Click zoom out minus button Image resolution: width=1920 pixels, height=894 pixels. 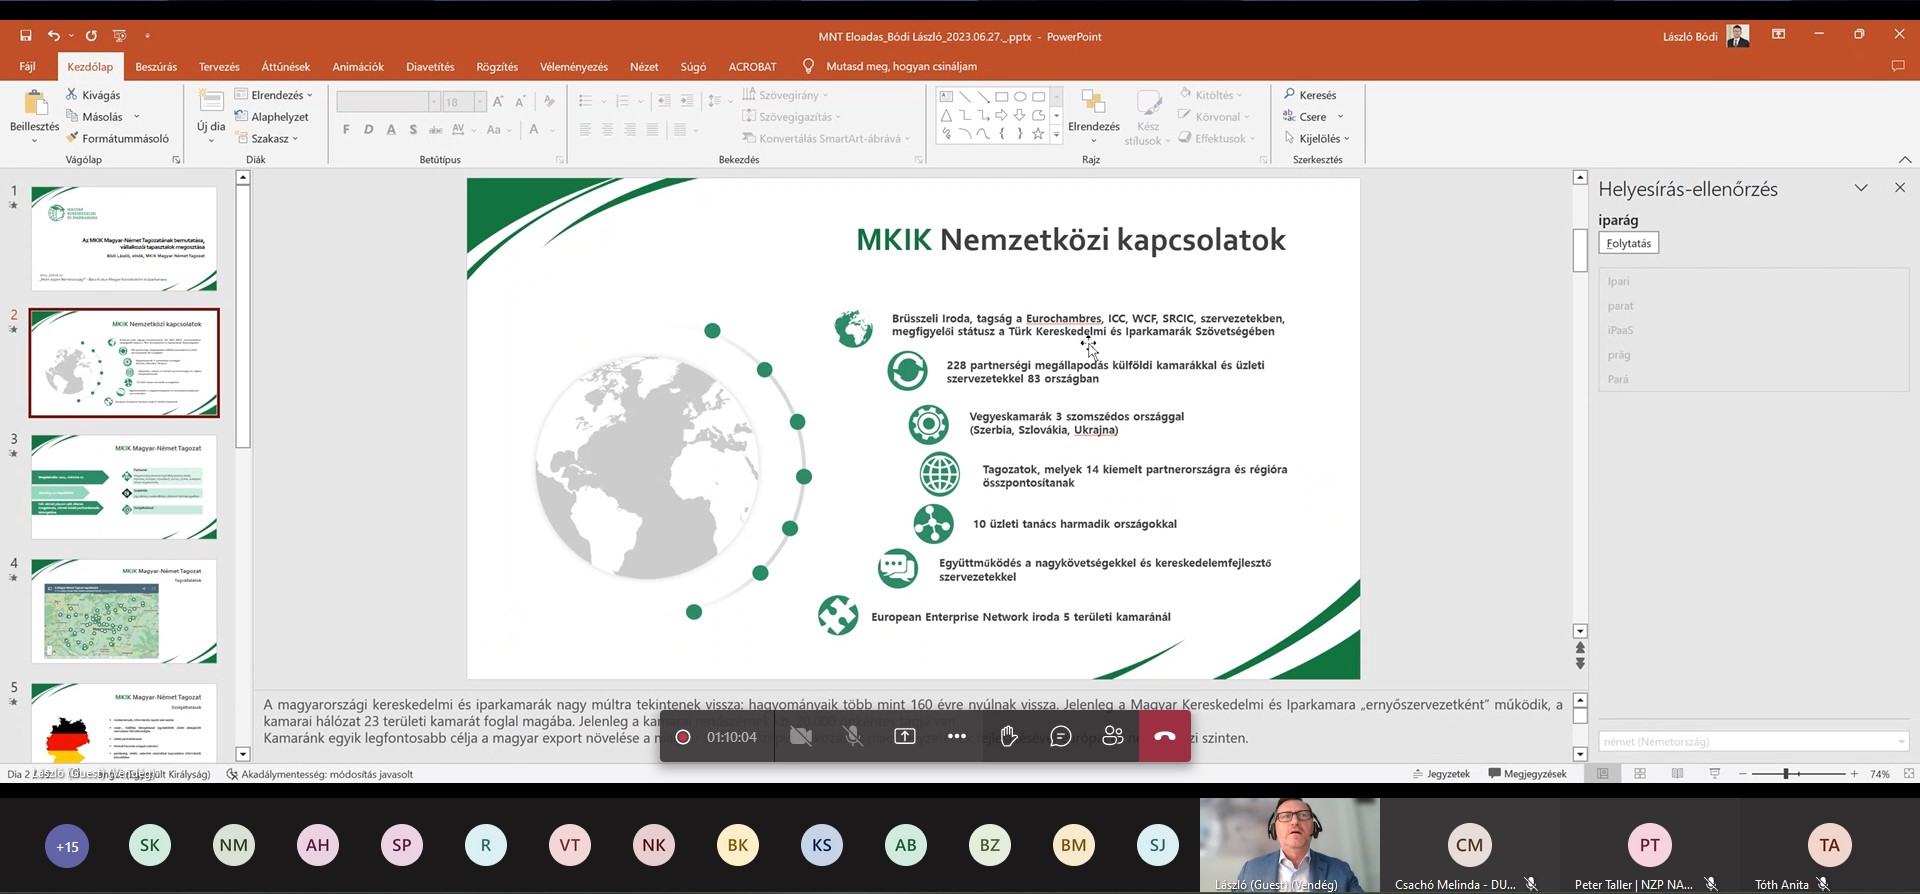coord(1742,774)
